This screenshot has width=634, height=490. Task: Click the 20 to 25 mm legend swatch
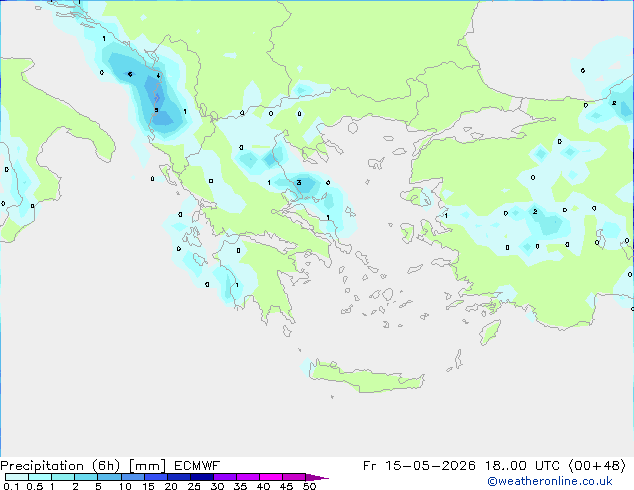tap(179, 477)
